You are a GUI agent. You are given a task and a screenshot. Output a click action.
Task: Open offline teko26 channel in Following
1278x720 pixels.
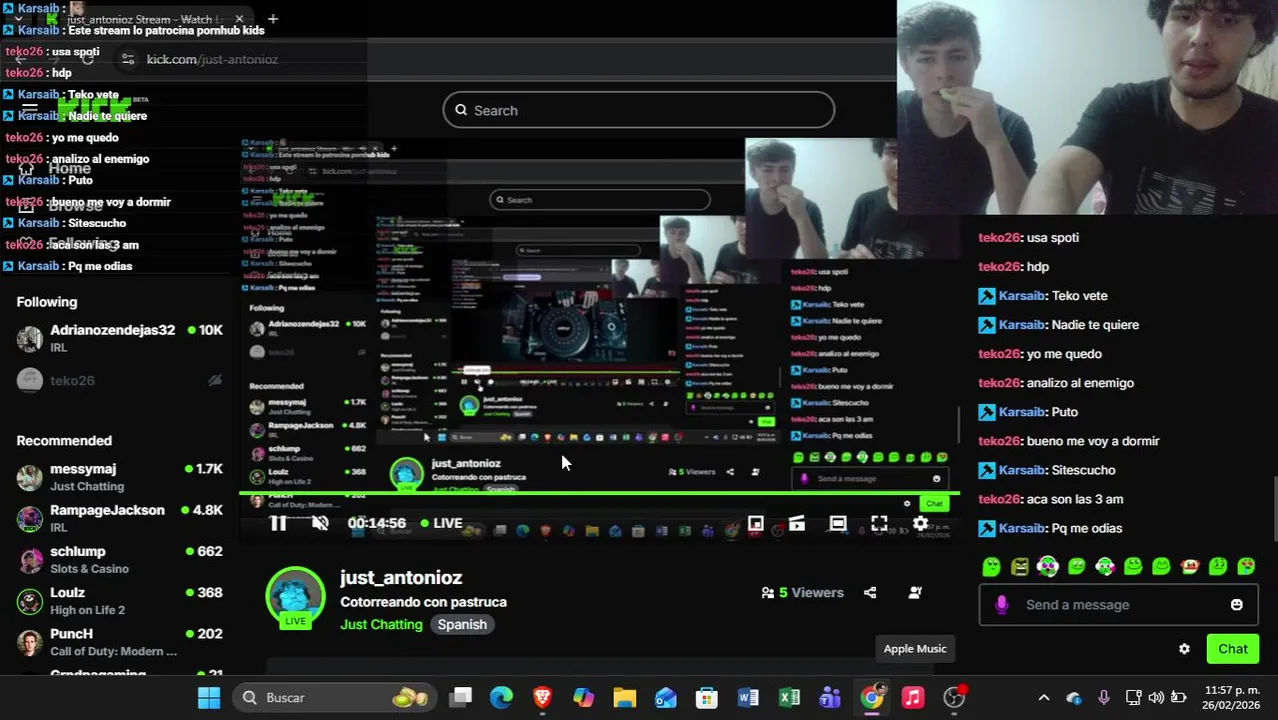click(120, 380)
